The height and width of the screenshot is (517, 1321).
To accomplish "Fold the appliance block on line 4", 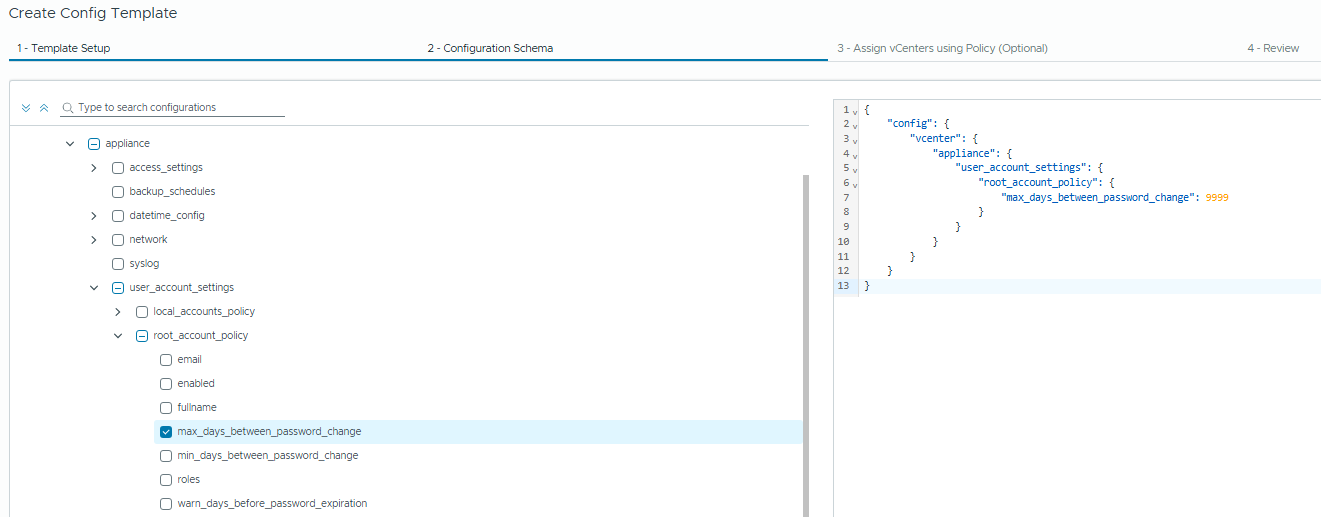I will click(855, 155).
